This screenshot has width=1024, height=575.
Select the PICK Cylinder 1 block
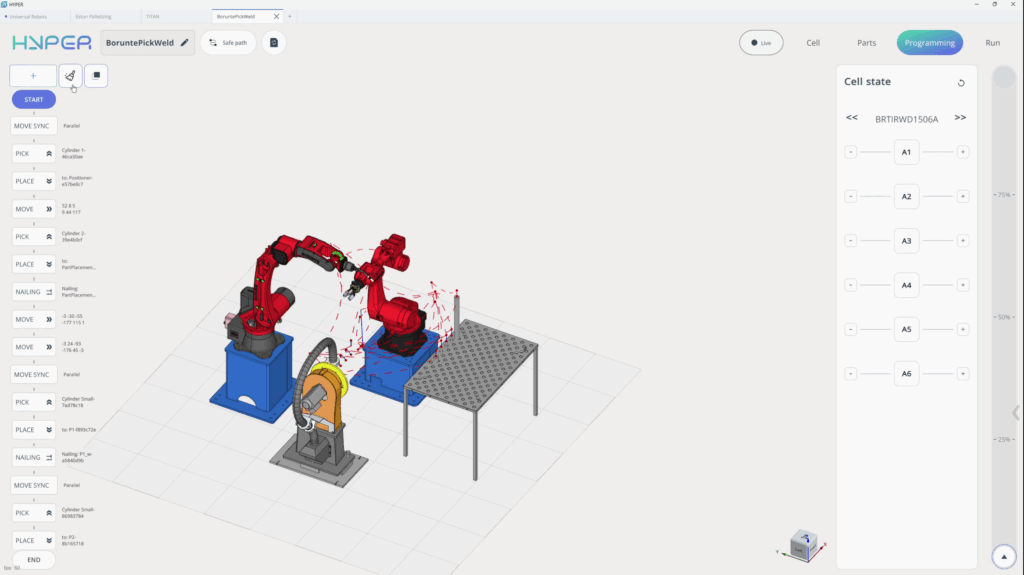[x=34, y=154]
